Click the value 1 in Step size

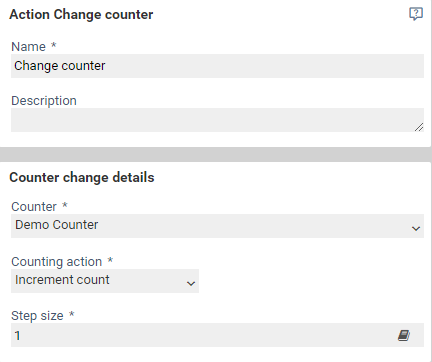18,335
